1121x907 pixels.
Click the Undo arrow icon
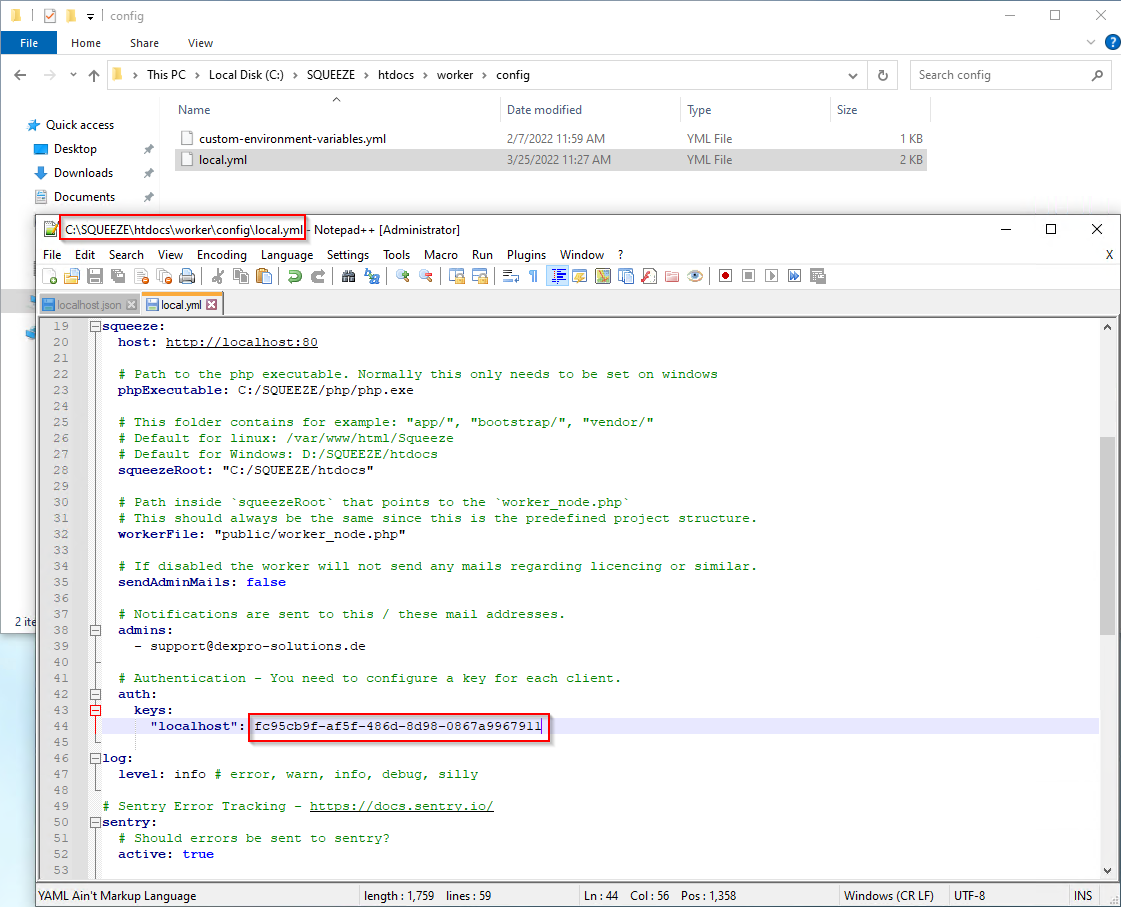295,276
